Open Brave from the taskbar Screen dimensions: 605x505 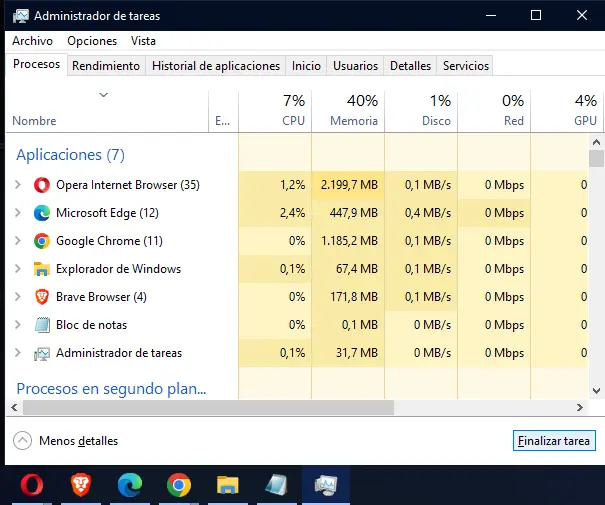click(x=81, y=485)
